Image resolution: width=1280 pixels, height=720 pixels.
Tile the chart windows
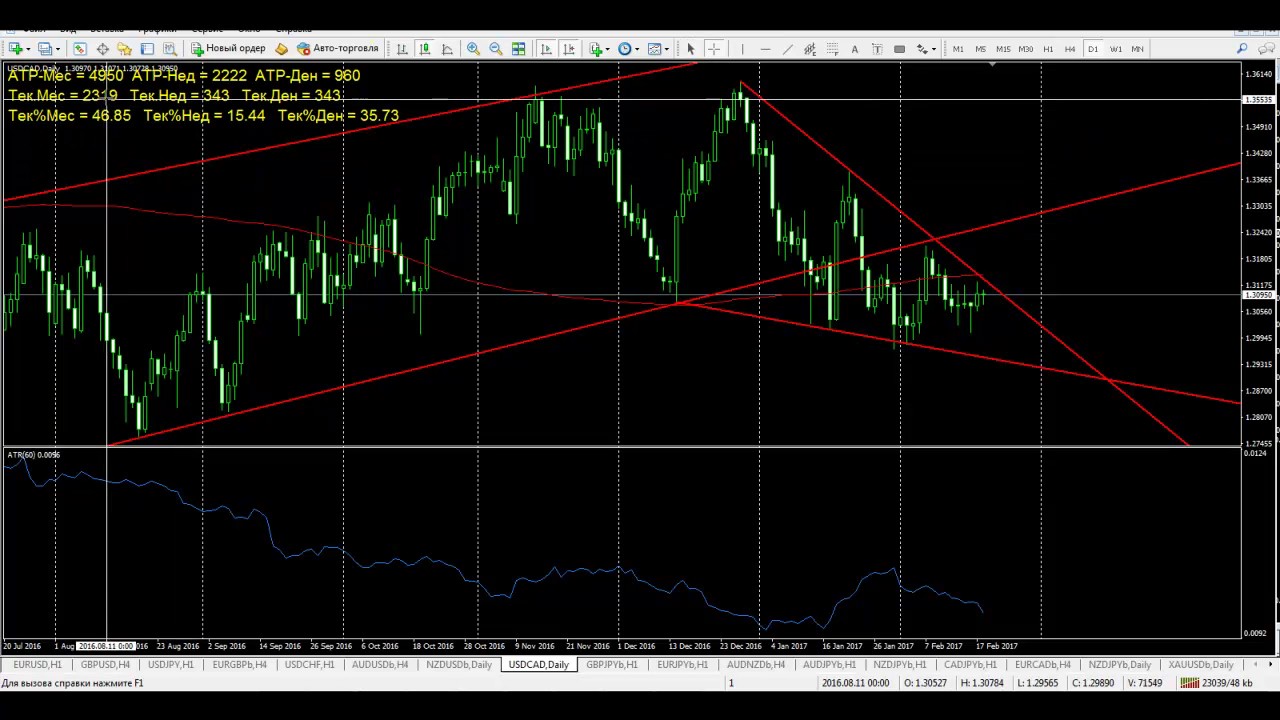coord(518,48)
